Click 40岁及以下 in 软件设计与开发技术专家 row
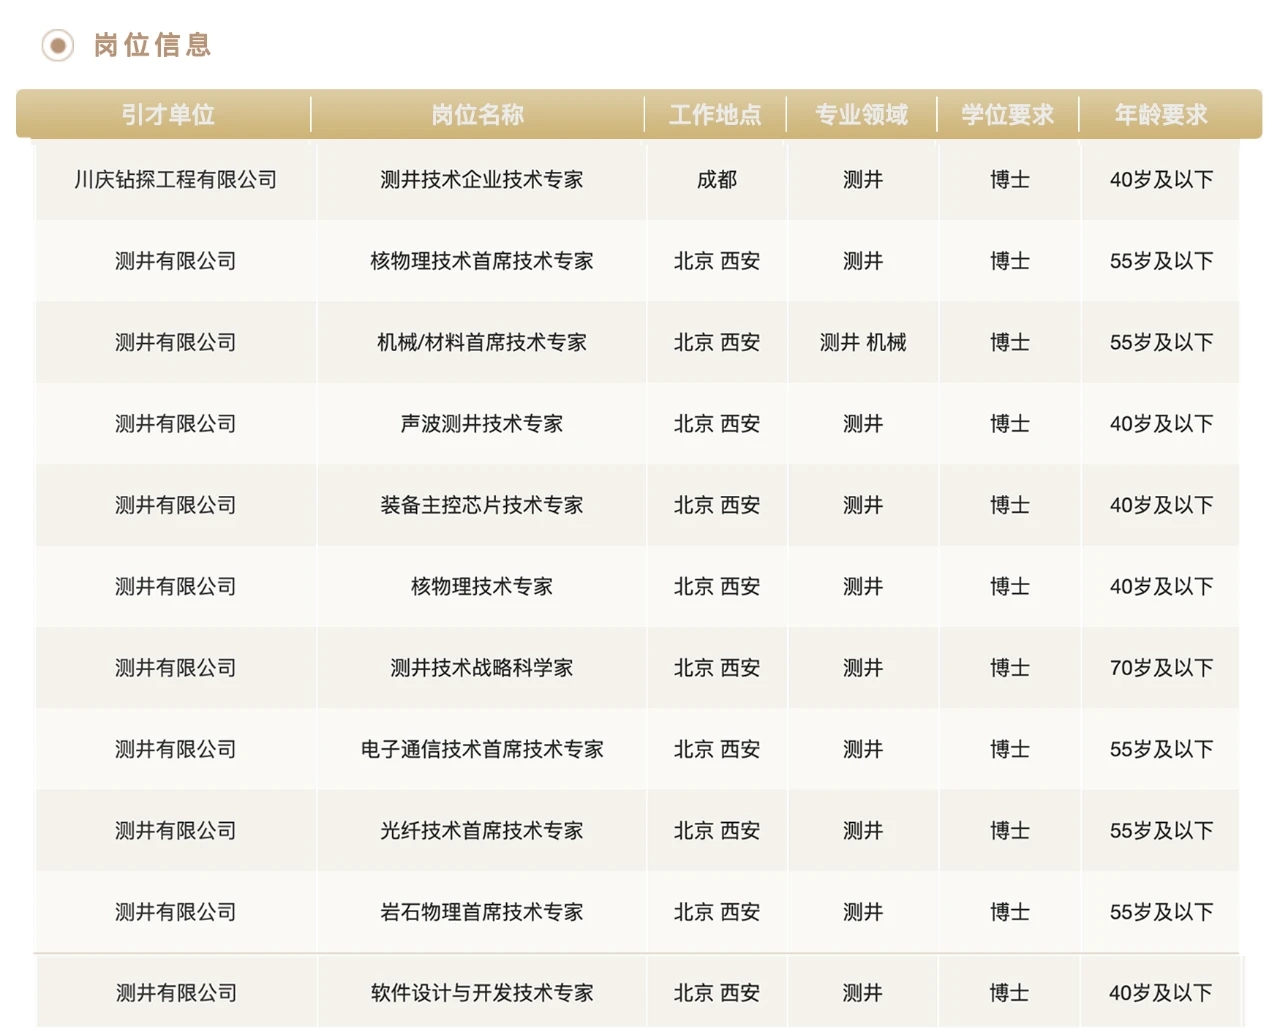The image size is (1280, 1029). click(1161, 993)
